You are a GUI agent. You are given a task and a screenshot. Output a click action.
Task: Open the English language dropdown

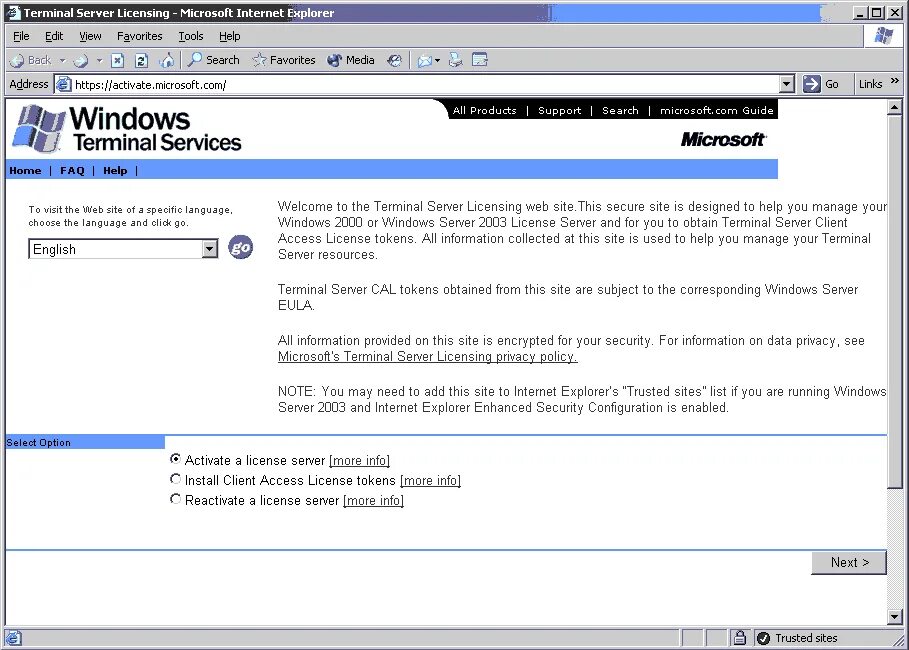coord(123,249)
